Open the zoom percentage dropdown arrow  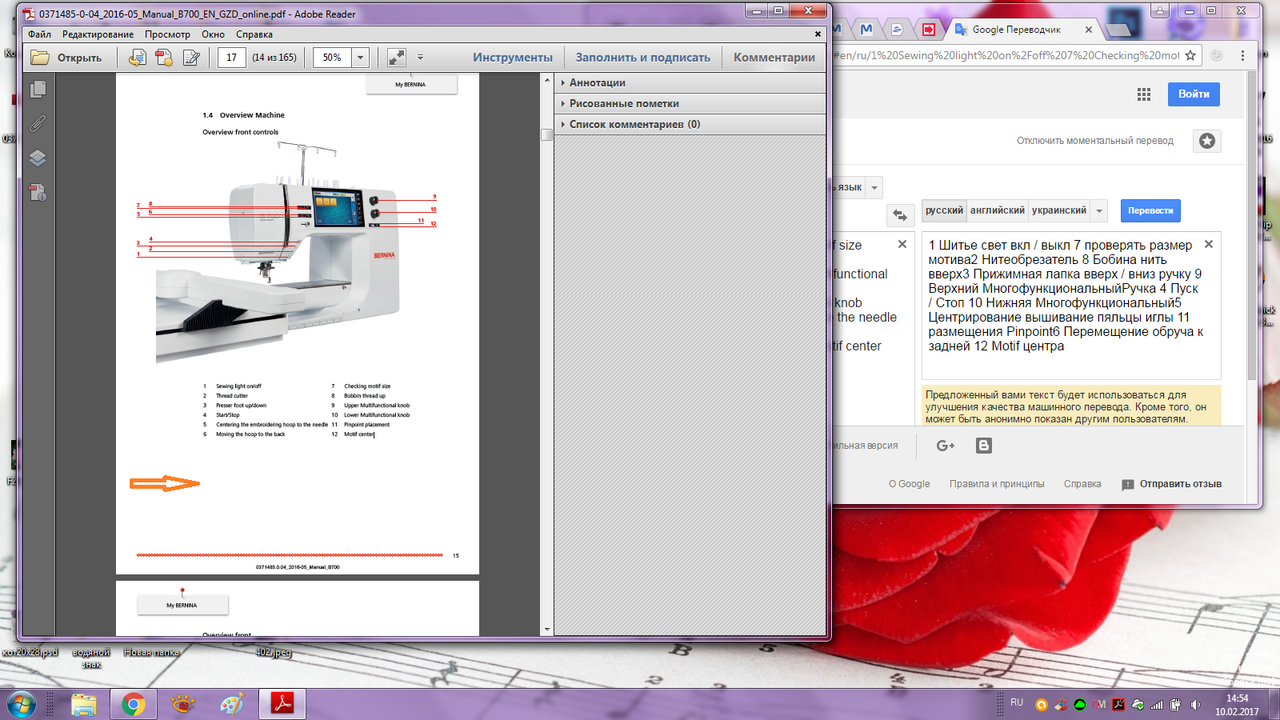pyautogui.click(x=360, y=57)
